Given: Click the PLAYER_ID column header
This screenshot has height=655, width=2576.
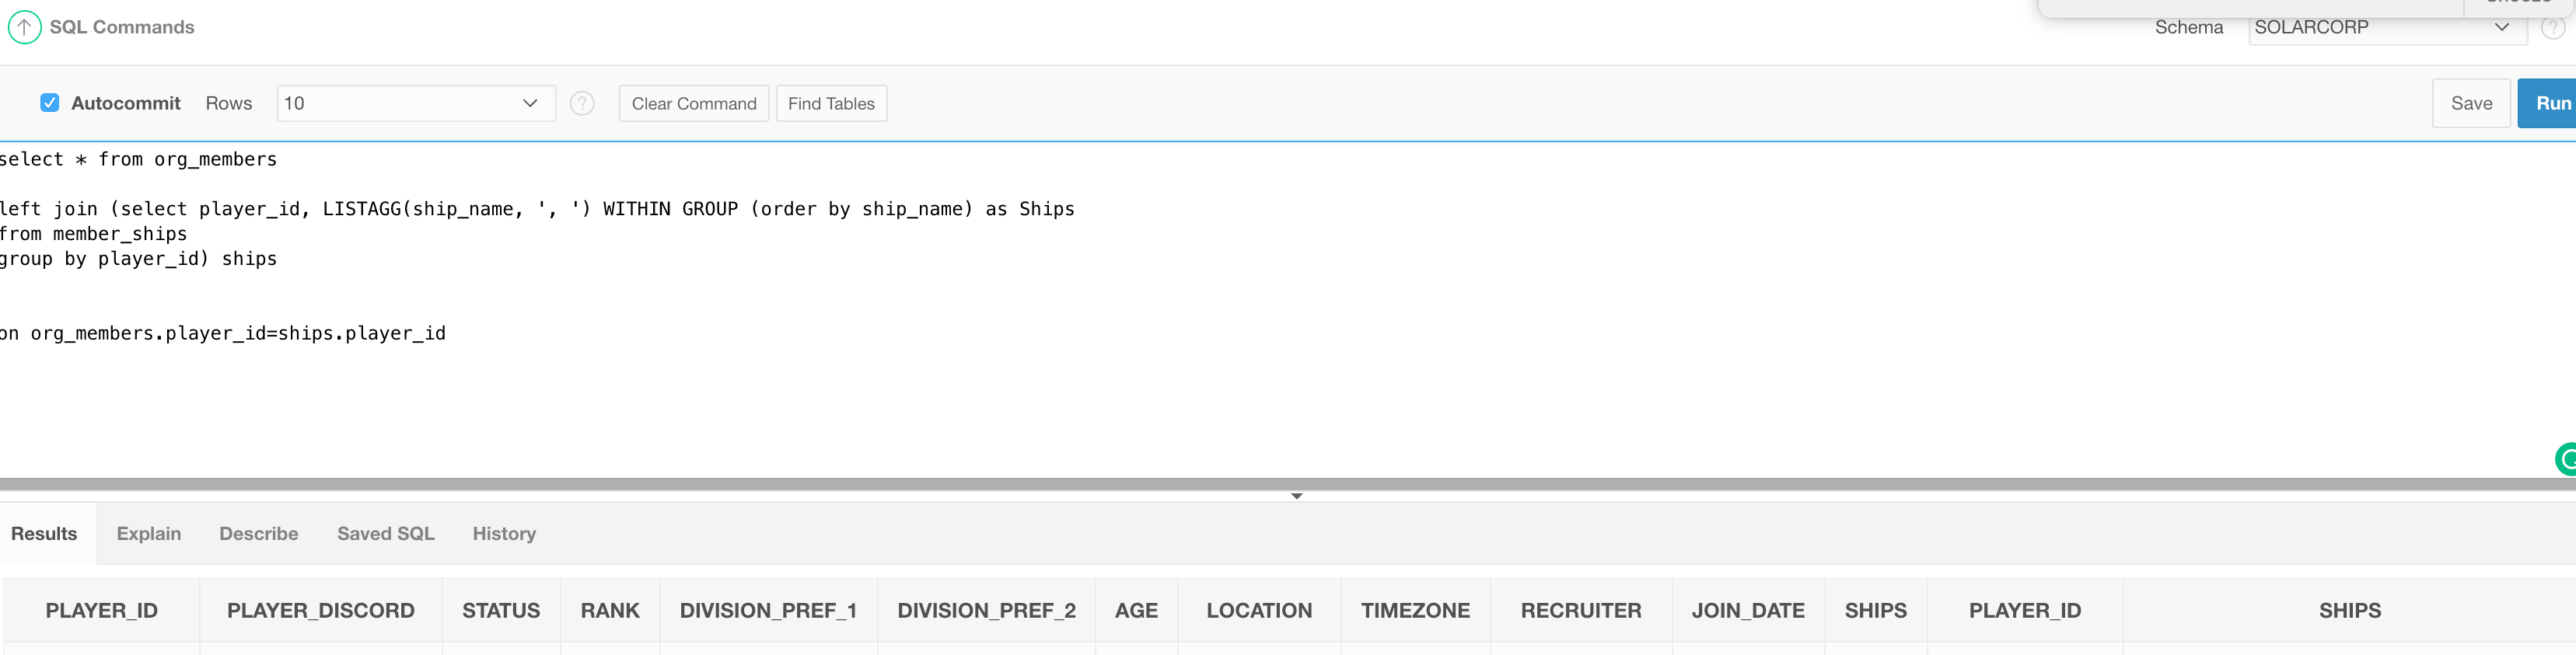Looking at the screenshot, I should pos(100,610).
